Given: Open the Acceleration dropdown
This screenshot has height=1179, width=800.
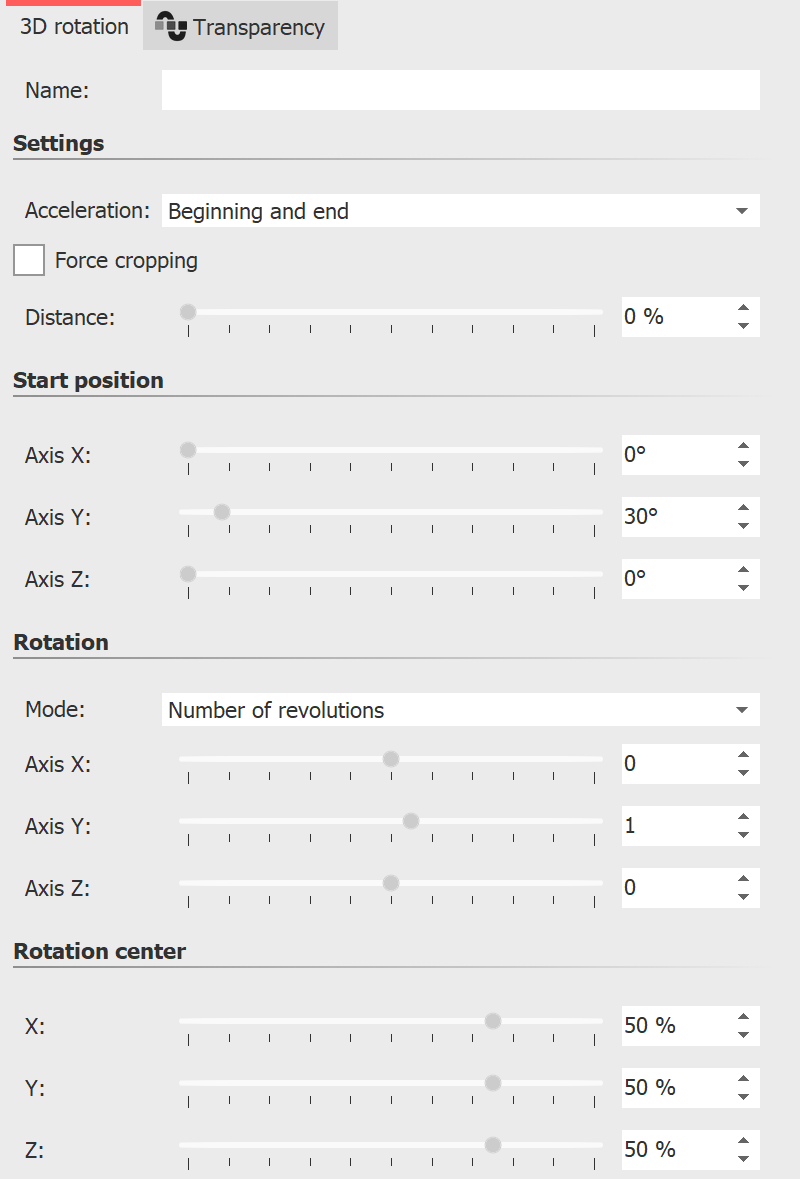Looking at the screenshot, I should 460,211.
